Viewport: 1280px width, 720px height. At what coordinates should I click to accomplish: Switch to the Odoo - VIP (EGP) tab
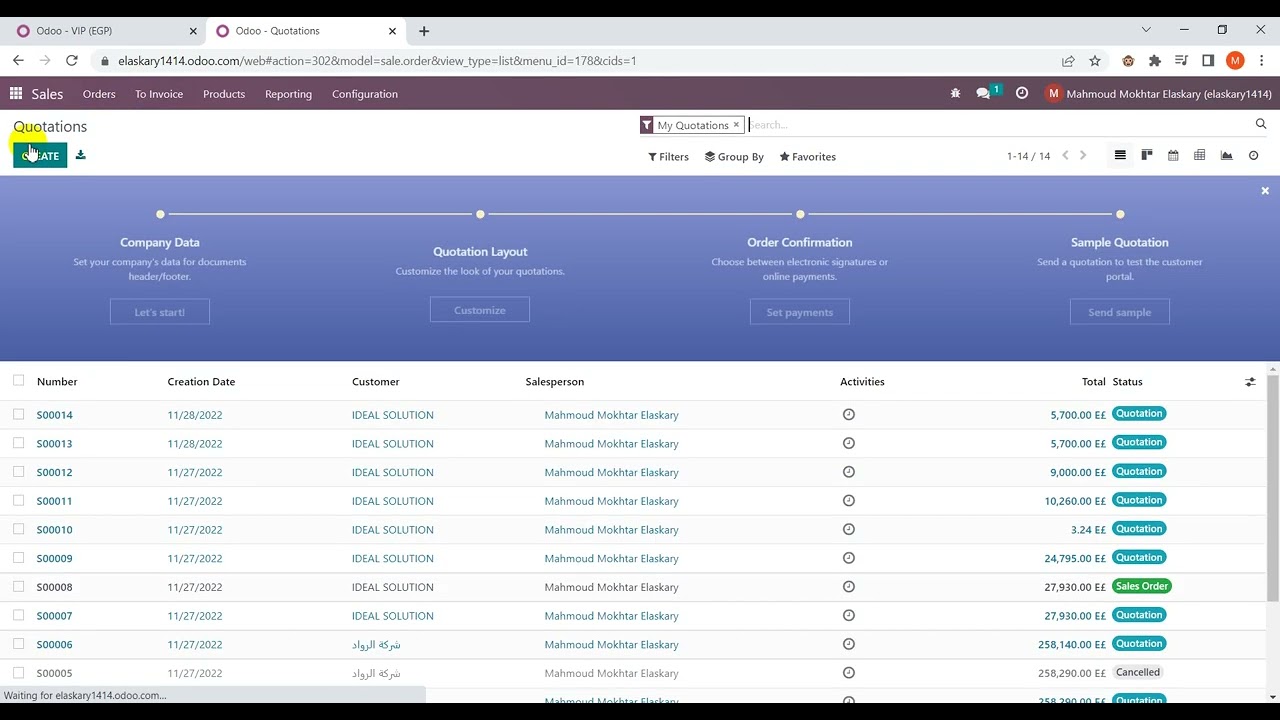pyautogui.click(x=104, y=31)
